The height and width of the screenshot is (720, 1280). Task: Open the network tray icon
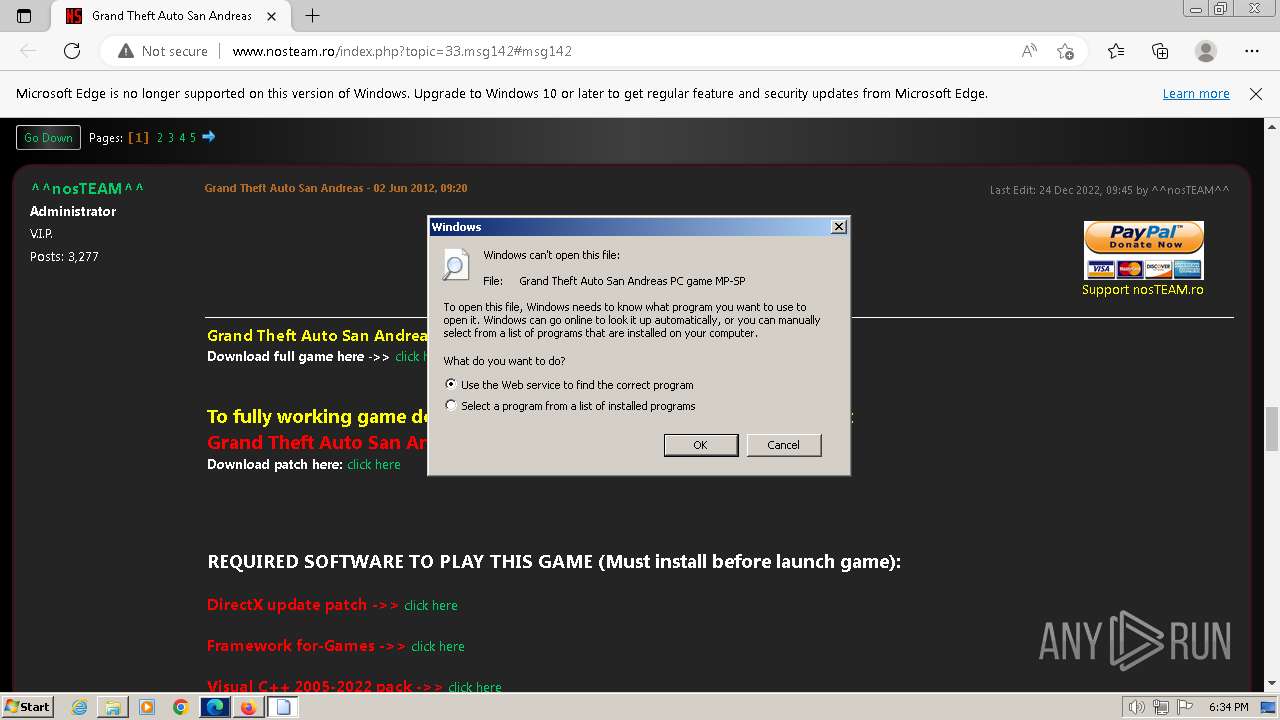point(1162,707)
